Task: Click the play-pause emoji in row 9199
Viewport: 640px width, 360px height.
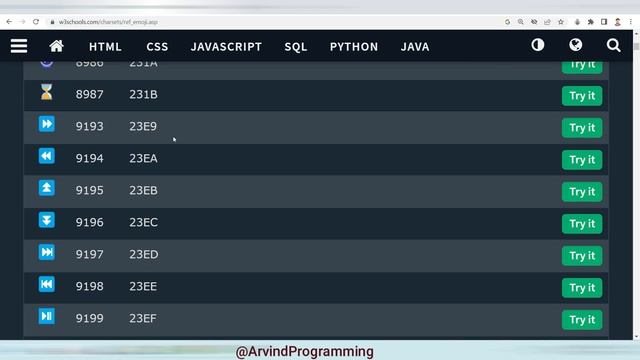Action: (x=47, y=316)
